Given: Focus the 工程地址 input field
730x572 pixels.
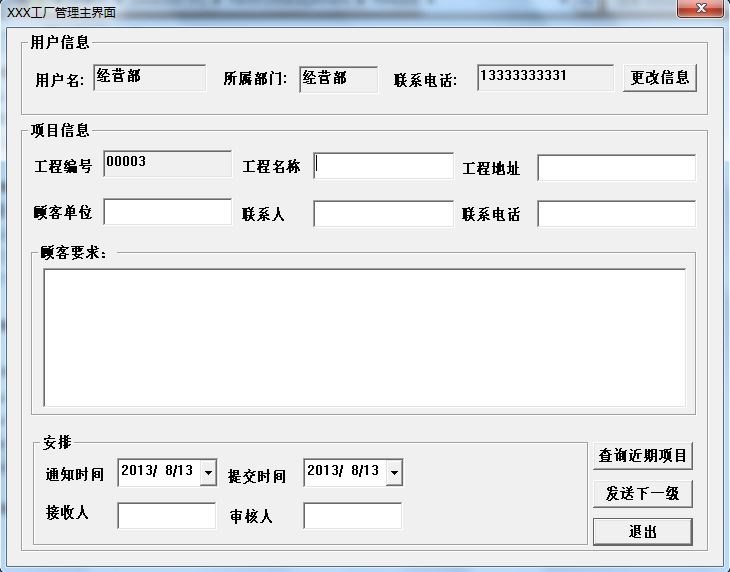Looking at the screenshot, I should coord(616,168).
